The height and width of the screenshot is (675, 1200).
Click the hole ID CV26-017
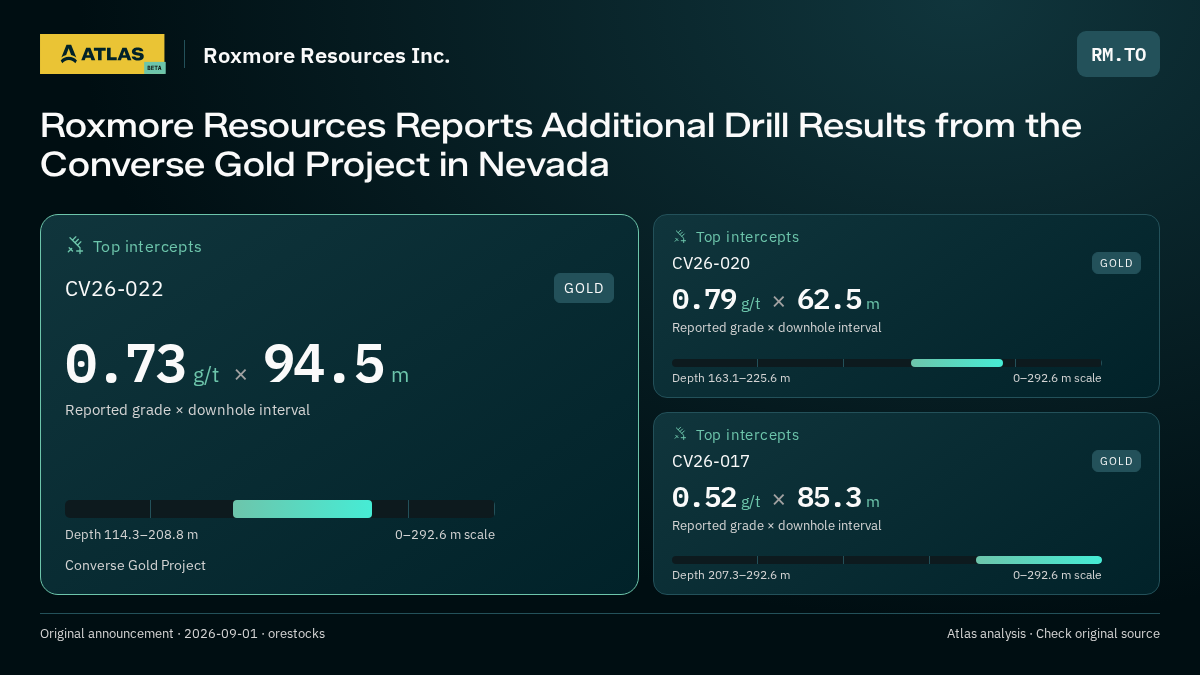tap(711, 461)
